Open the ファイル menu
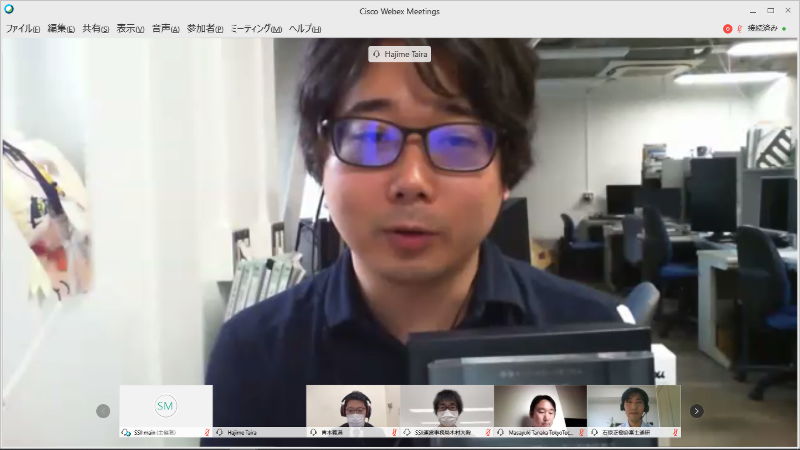Viewport: 800px width, 450px height. click(x=22, y=29)
